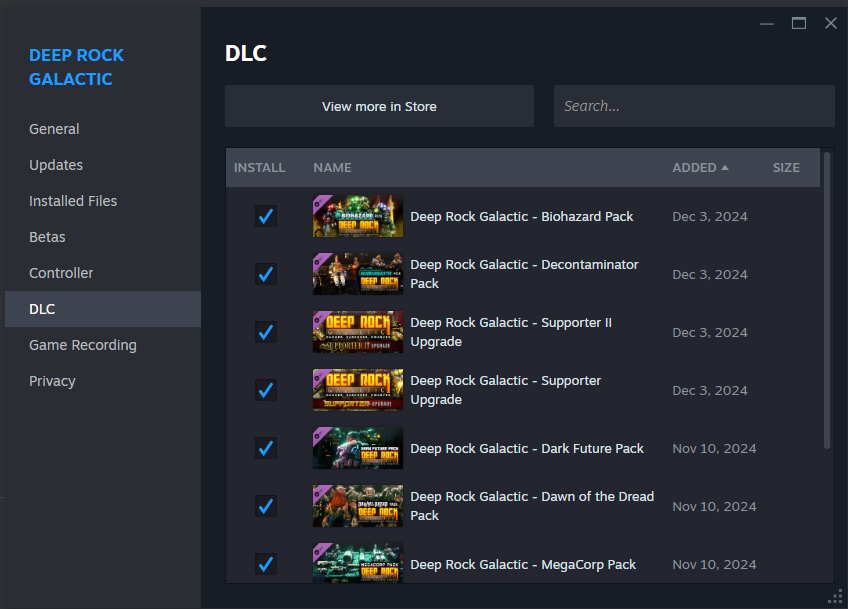Viewport: 848px width, 609px height.
Task: Go to Game Recording settings
Action: [x=83, y=345]
